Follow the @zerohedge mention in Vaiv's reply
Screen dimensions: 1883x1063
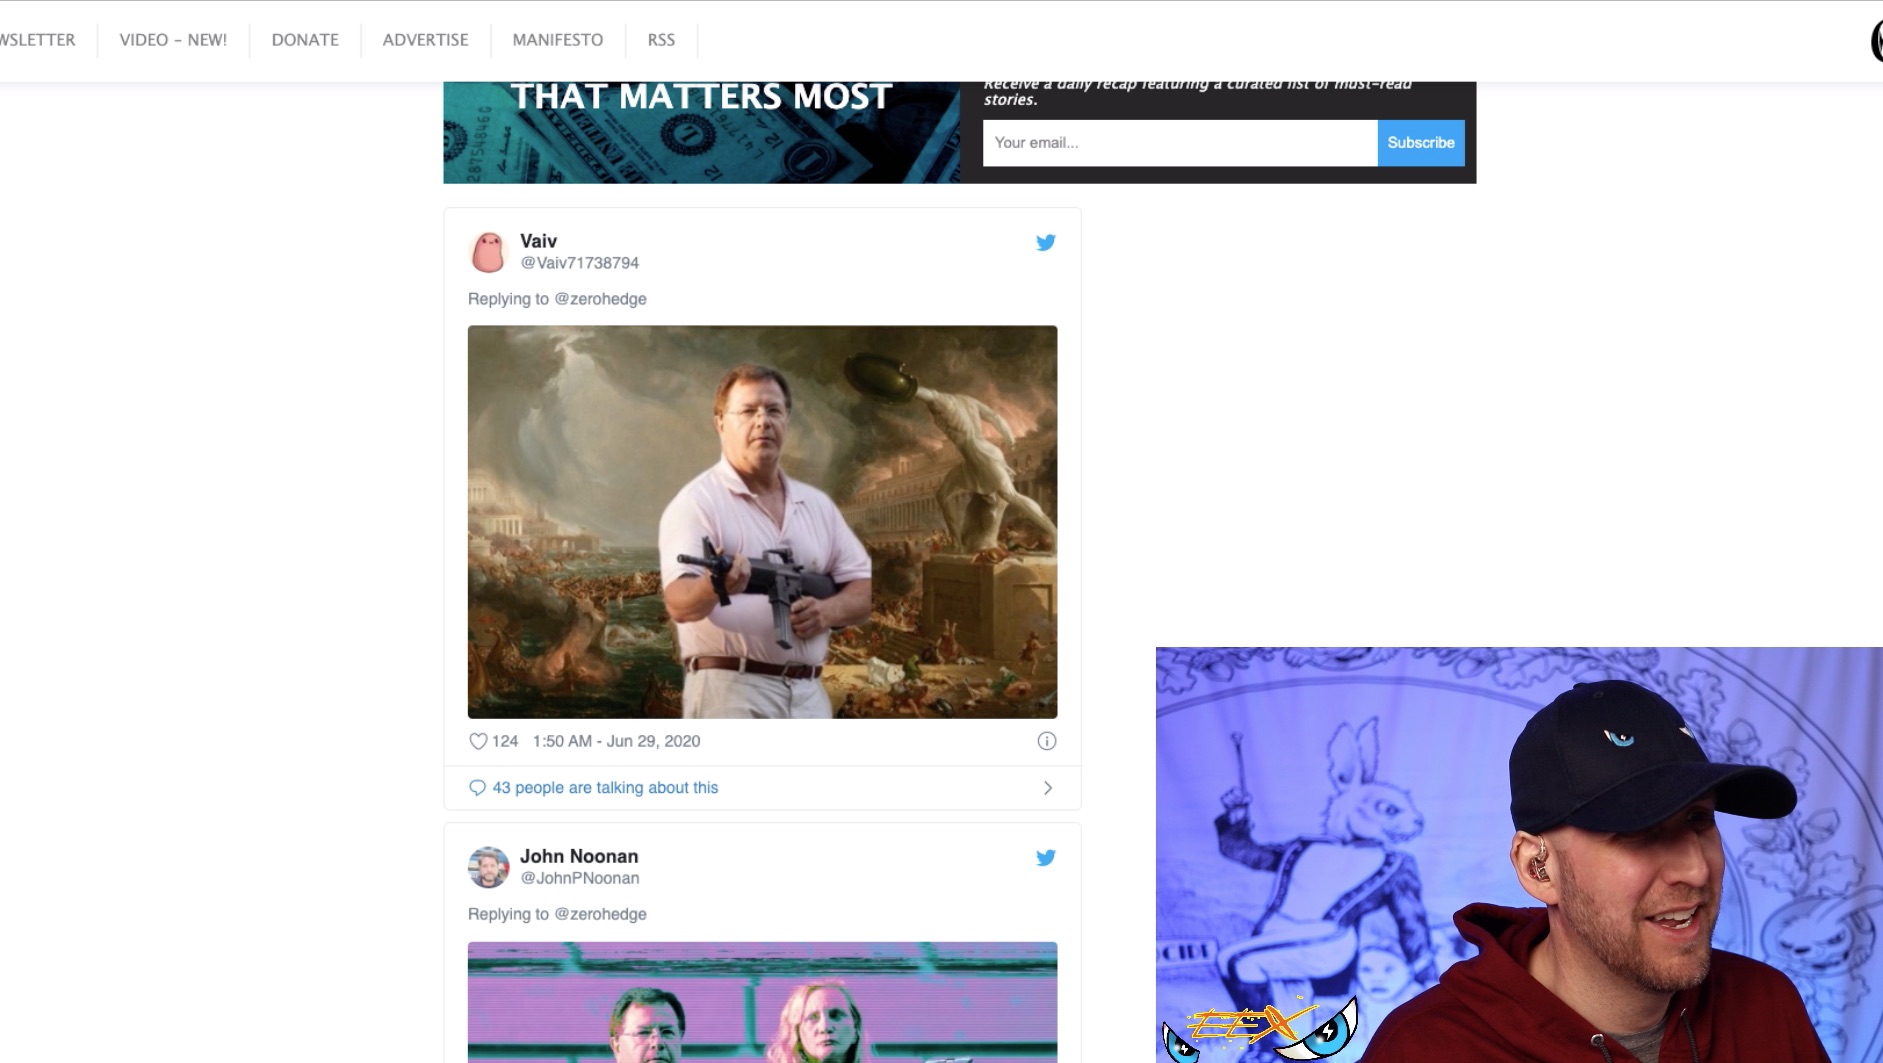600,299
